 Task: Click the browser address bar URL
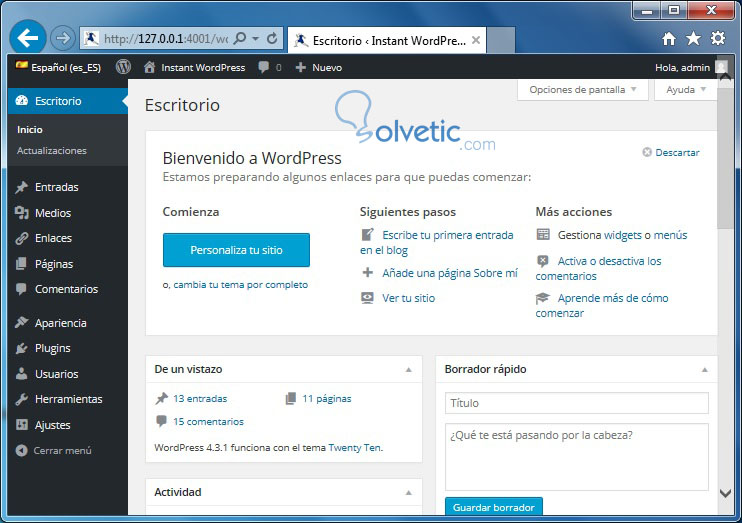tap(166, 39)
